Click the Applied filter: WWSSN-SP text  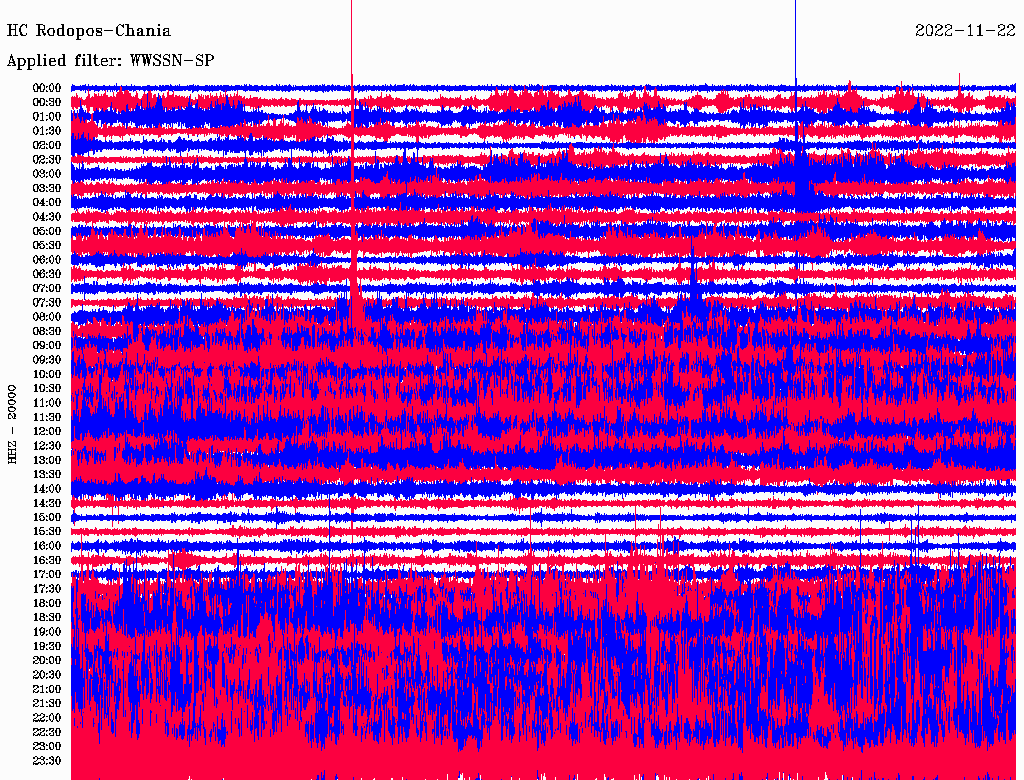(x=110, y=61)
